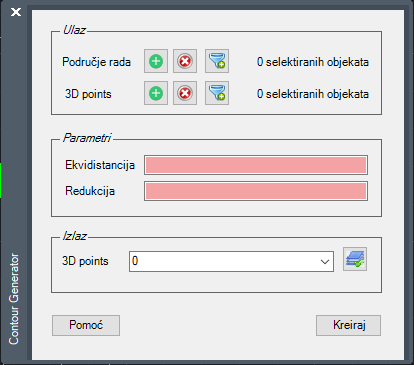Click the 3D points selected objects count

[313, 94]
